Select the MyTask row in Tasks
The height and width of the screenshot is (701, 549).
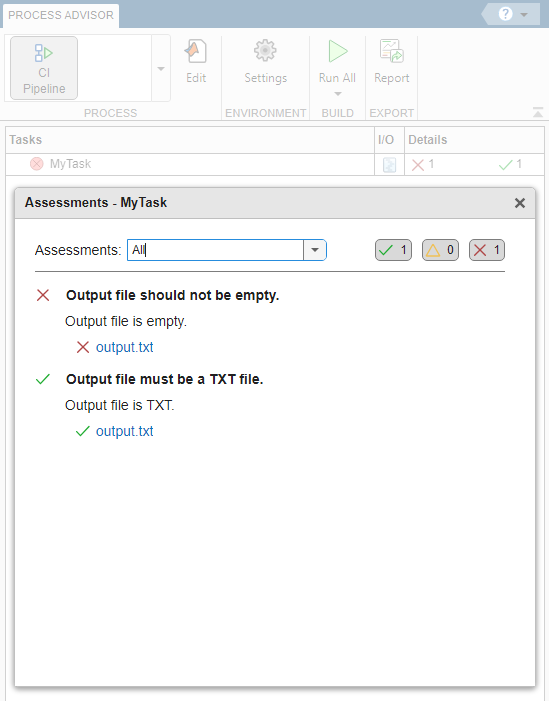click(190, 164)
